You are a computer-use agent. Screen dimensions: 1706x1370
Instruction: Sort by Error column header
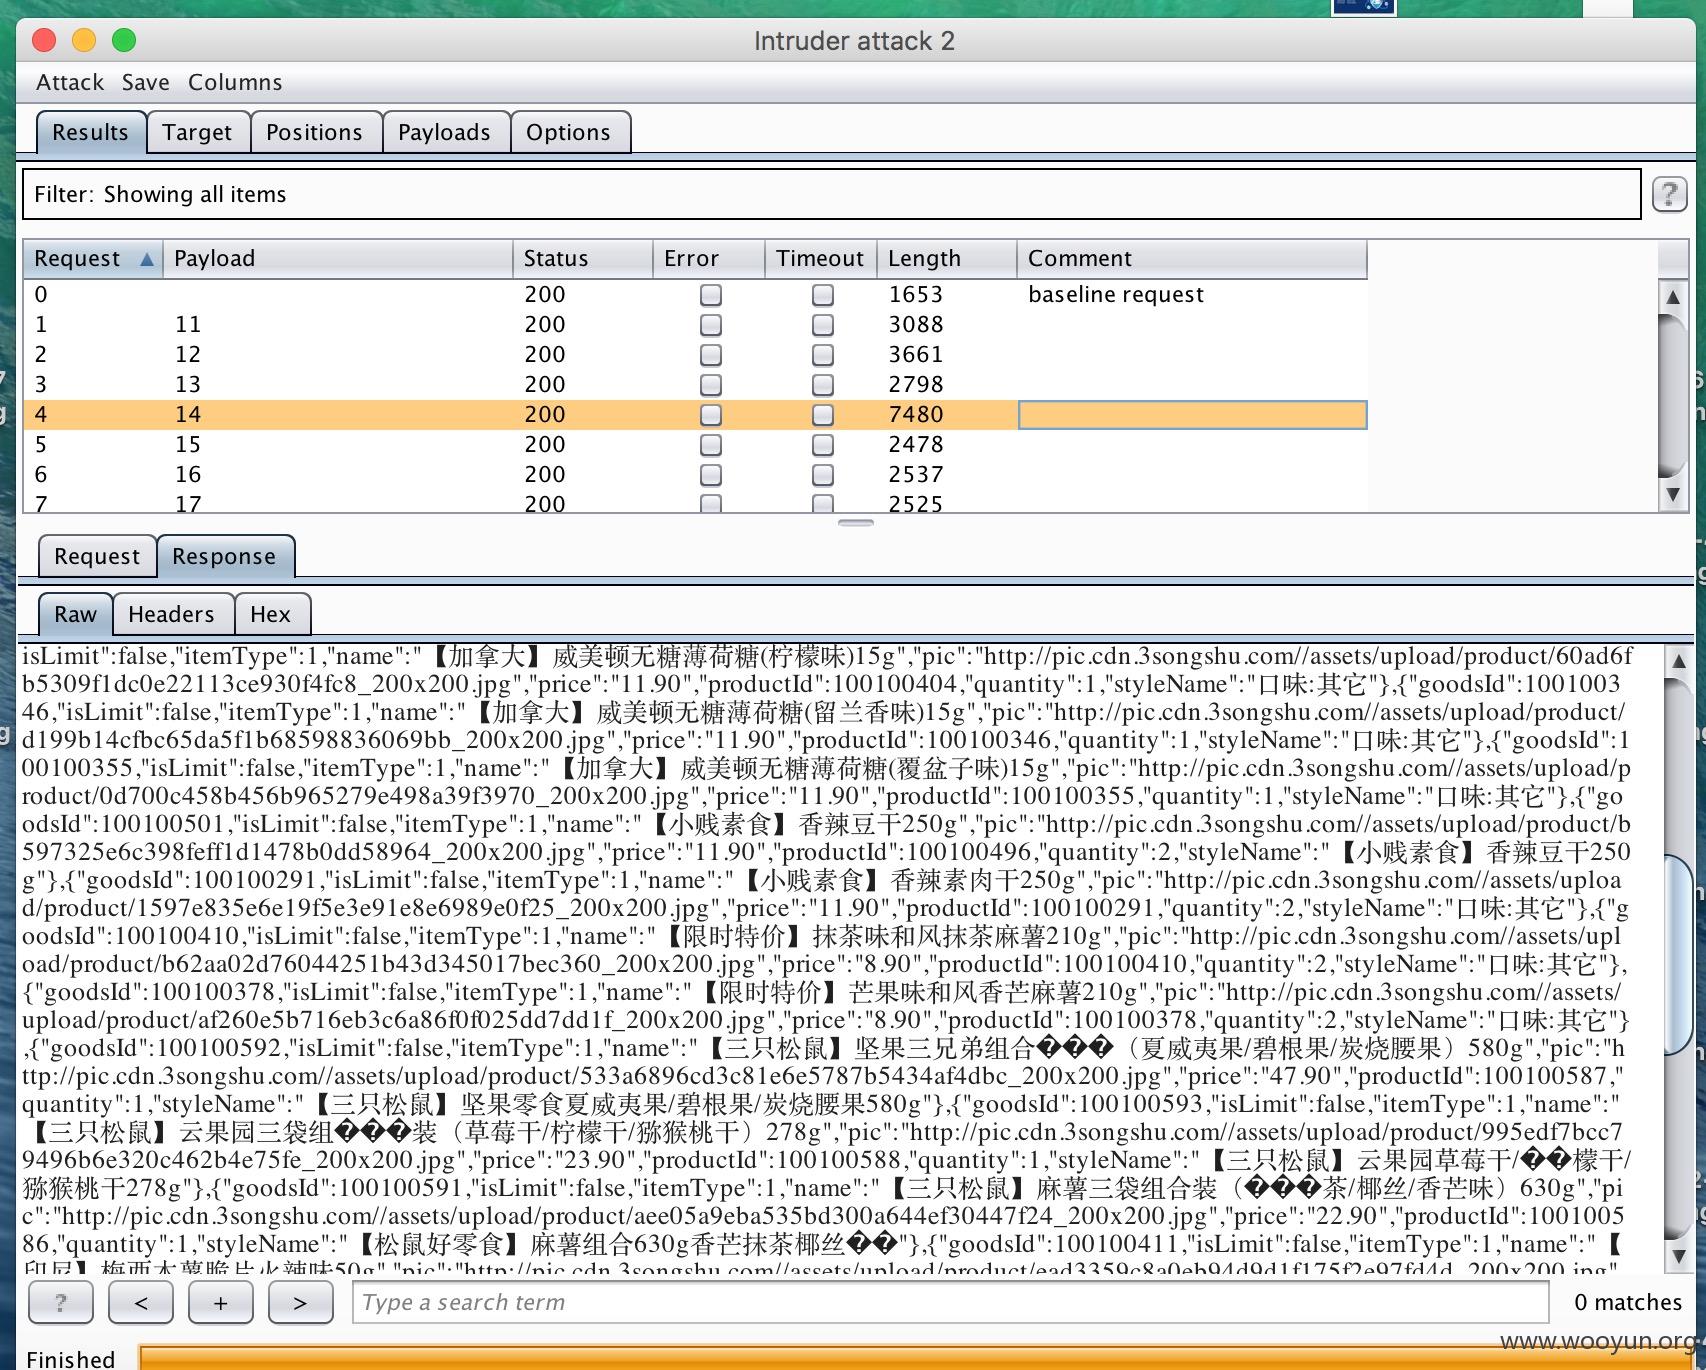click(x=709, y=259)
